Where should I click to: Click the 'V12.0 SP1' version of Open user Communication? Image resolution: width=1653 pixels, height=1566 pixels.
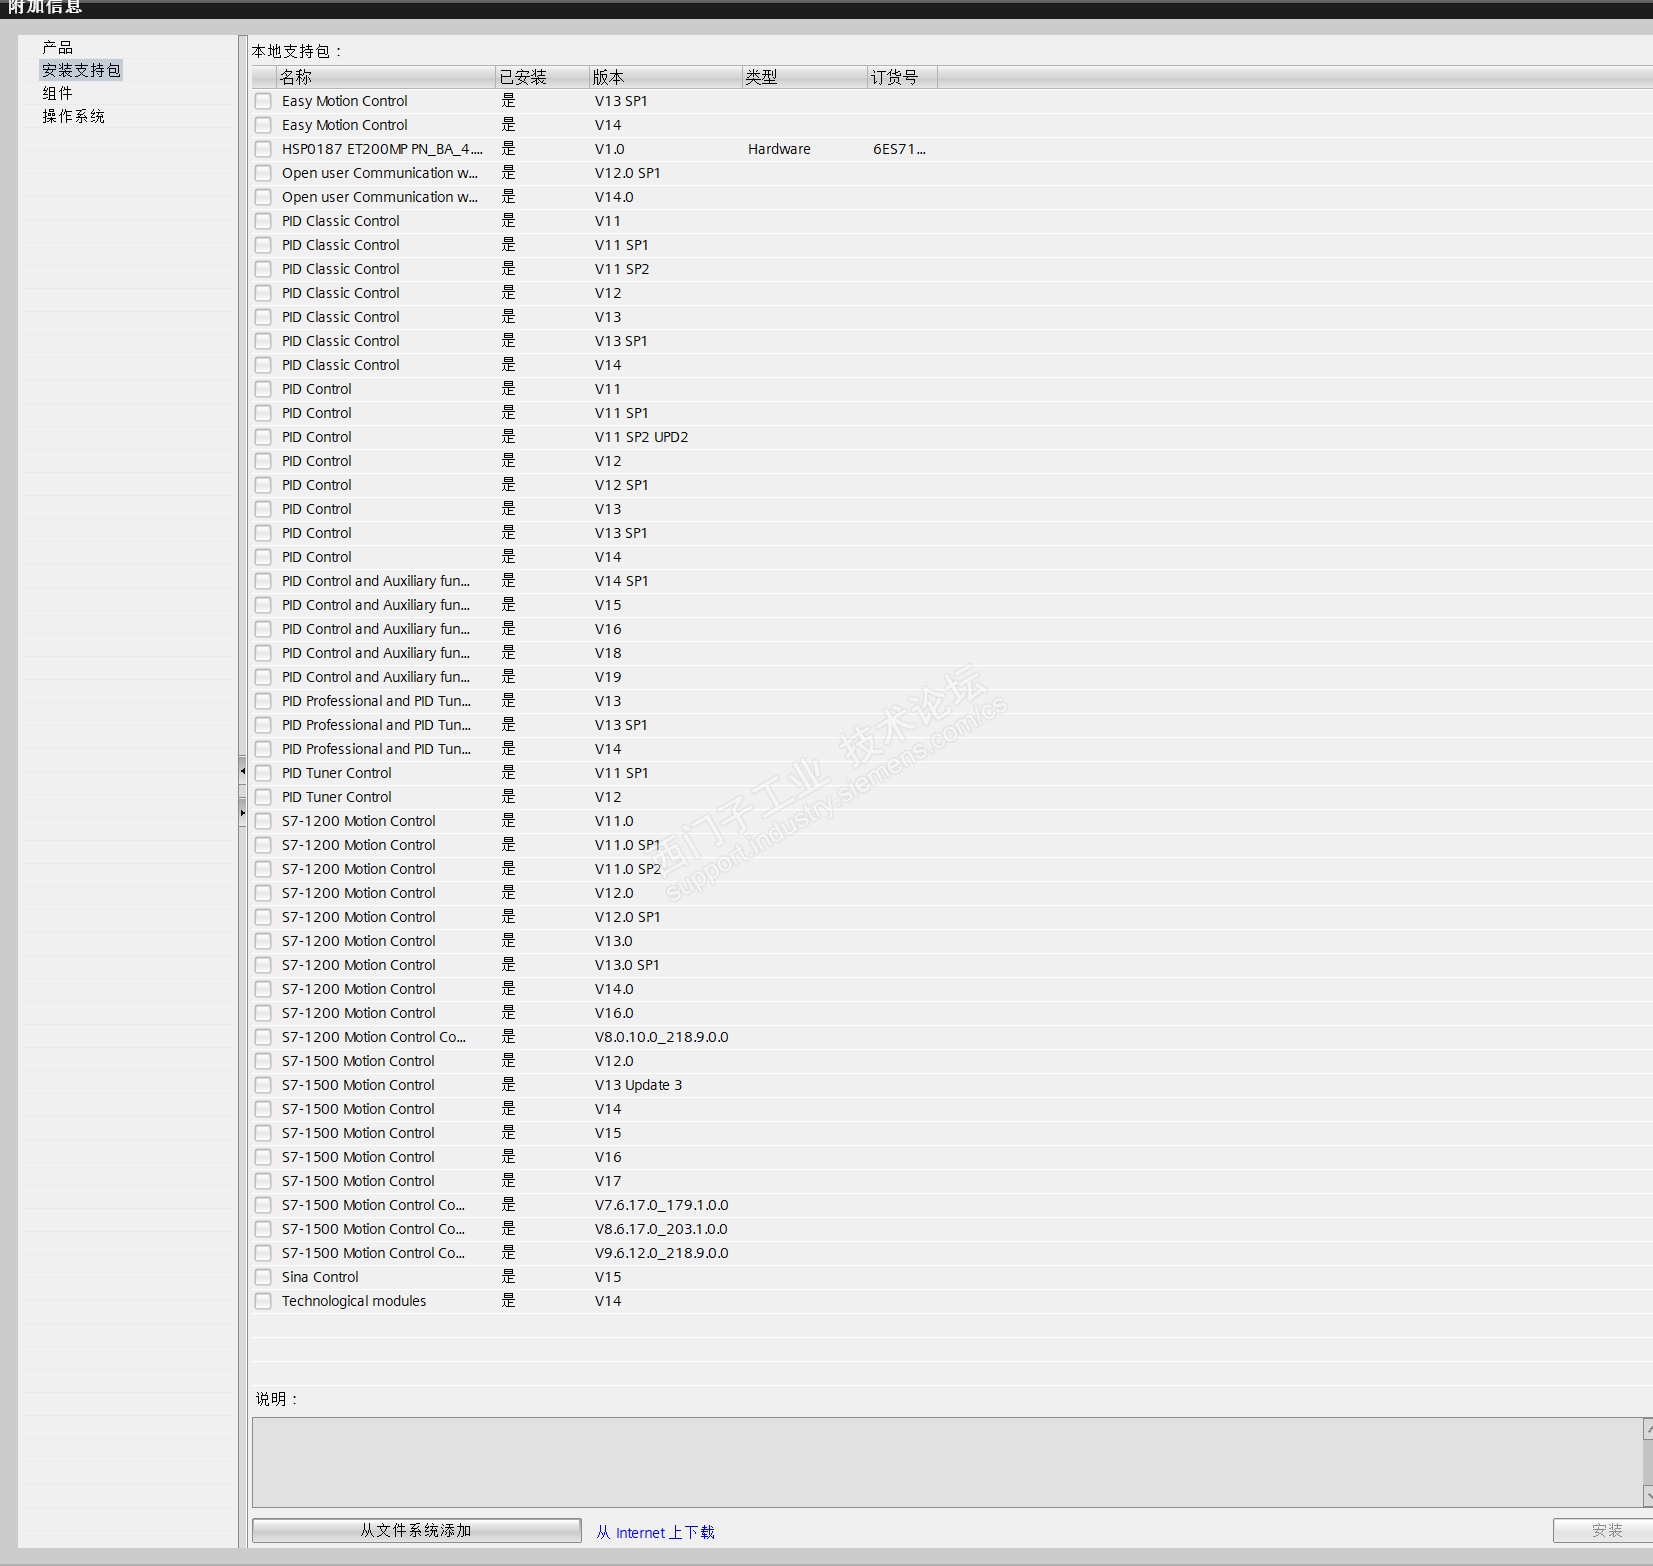tap(627, 173)
